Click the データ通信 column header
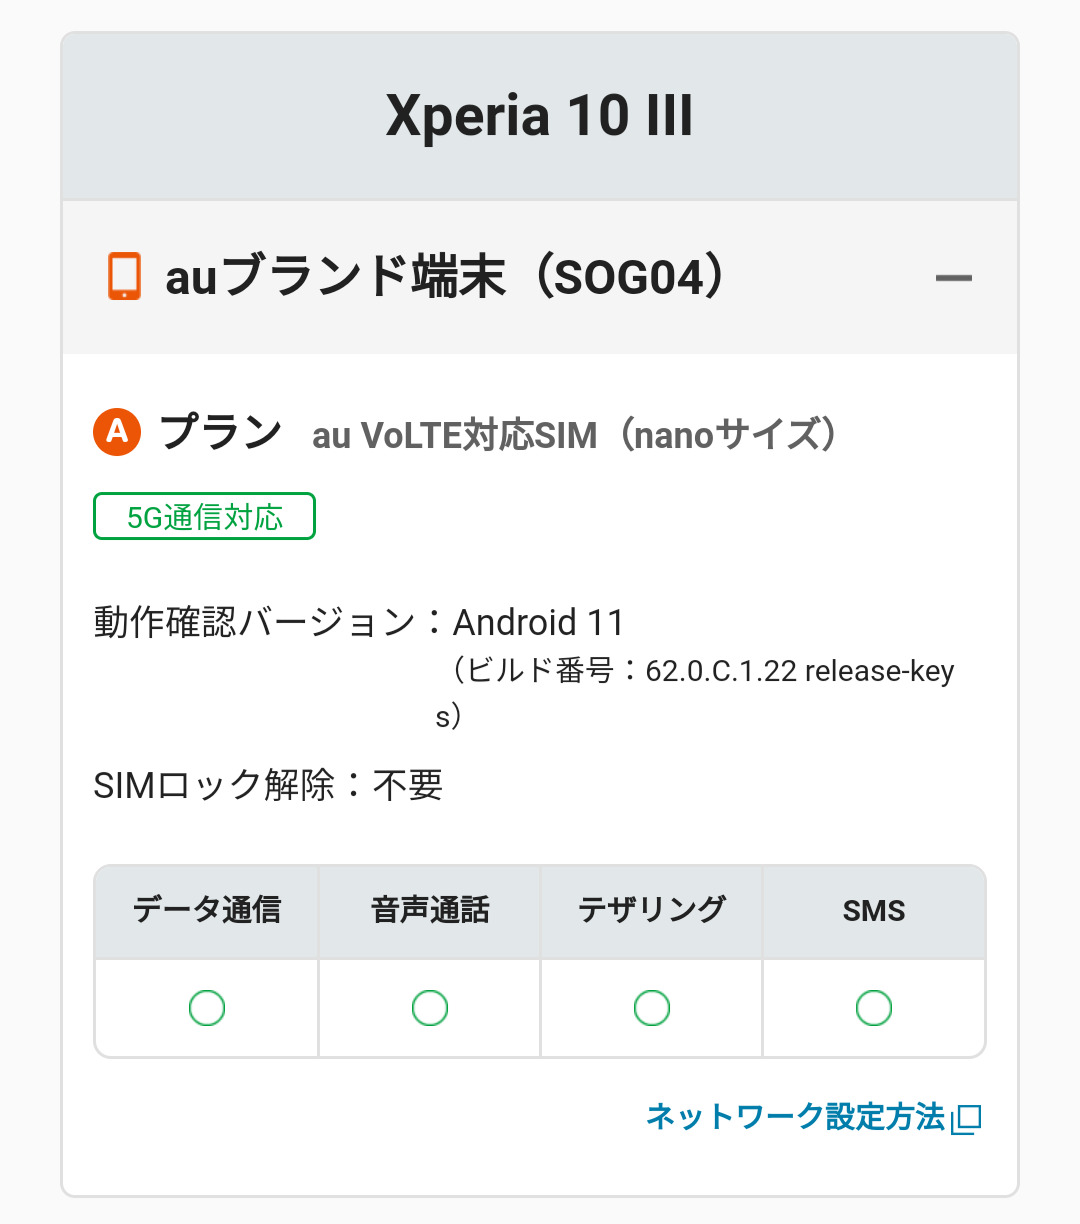 point(207,911)
